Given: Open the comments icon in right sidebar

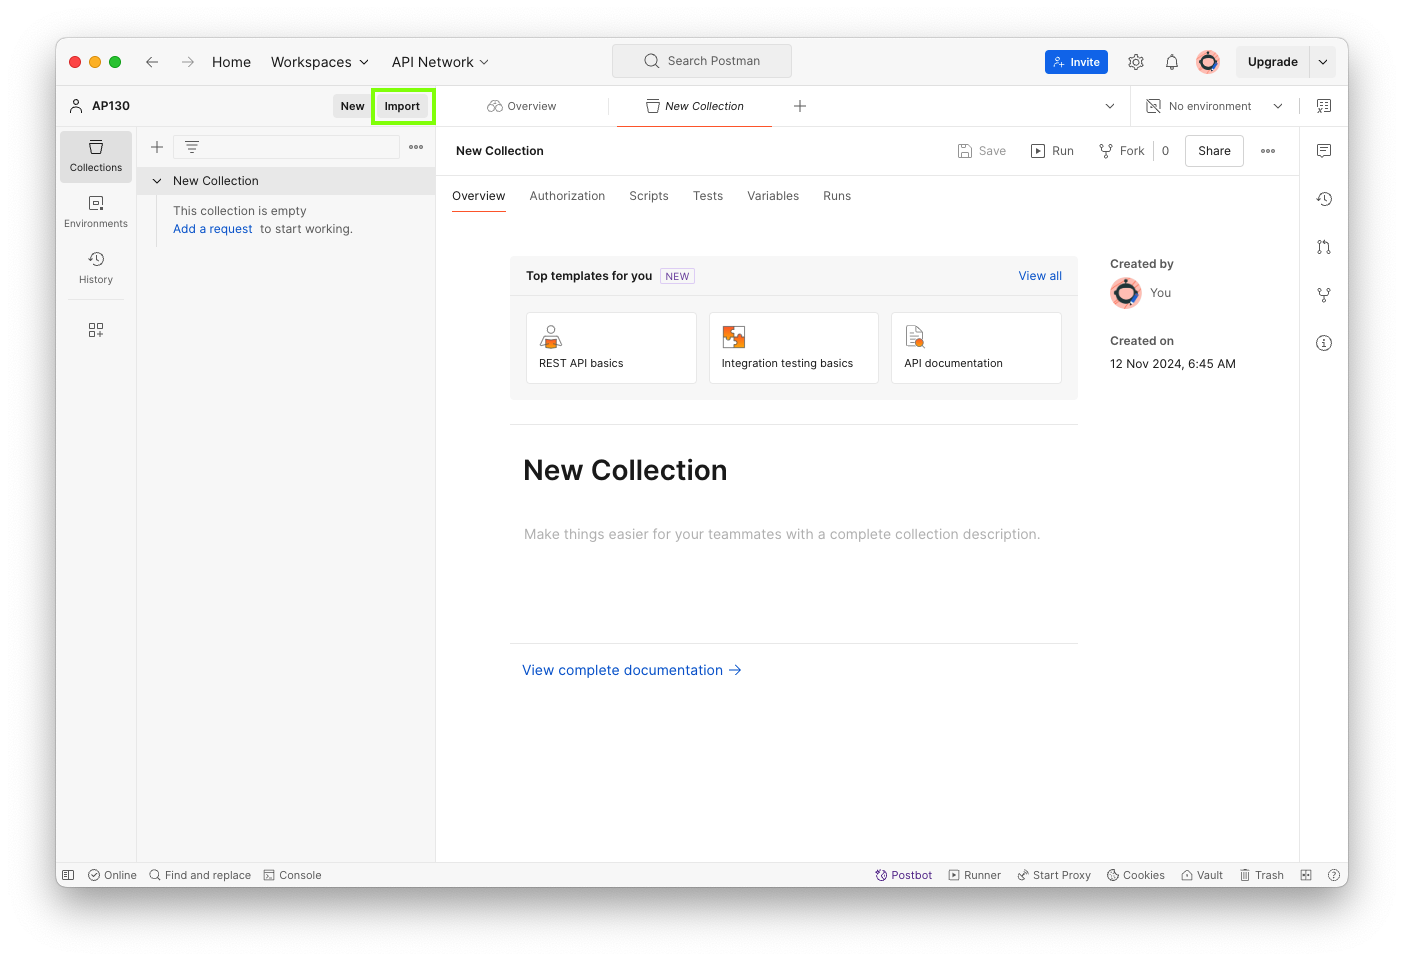Looking at the screenshot, I should tap(1324, 151).
